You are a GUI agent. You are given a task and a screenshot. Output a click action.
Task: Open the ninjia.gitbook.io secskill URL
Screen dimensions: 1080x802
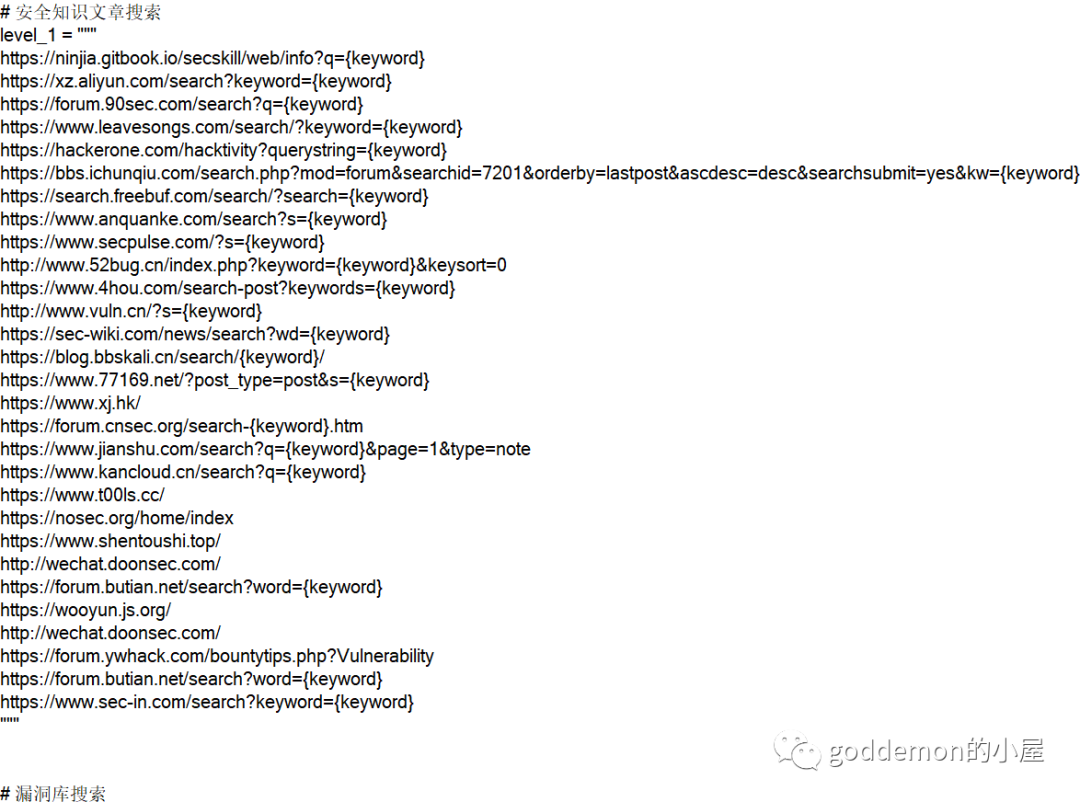click(212, 59)
